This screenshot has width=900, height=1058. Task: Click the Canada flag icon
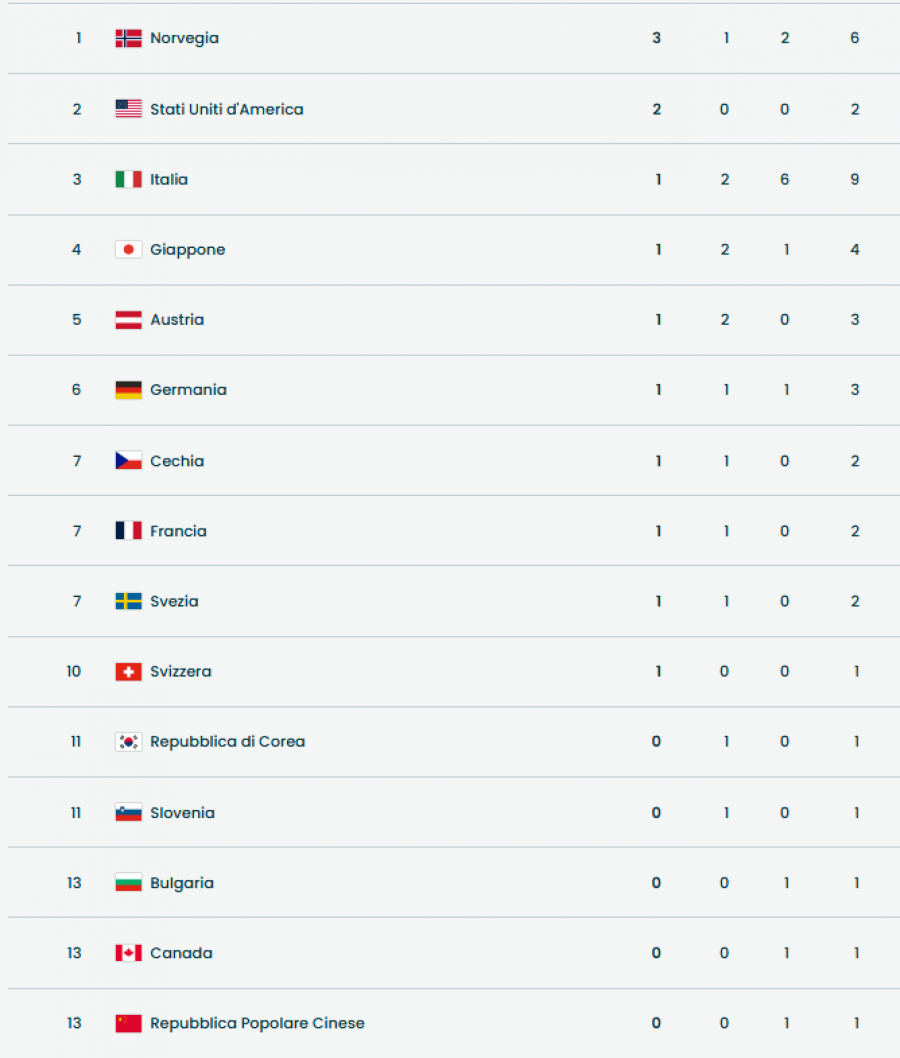(128, 953)
